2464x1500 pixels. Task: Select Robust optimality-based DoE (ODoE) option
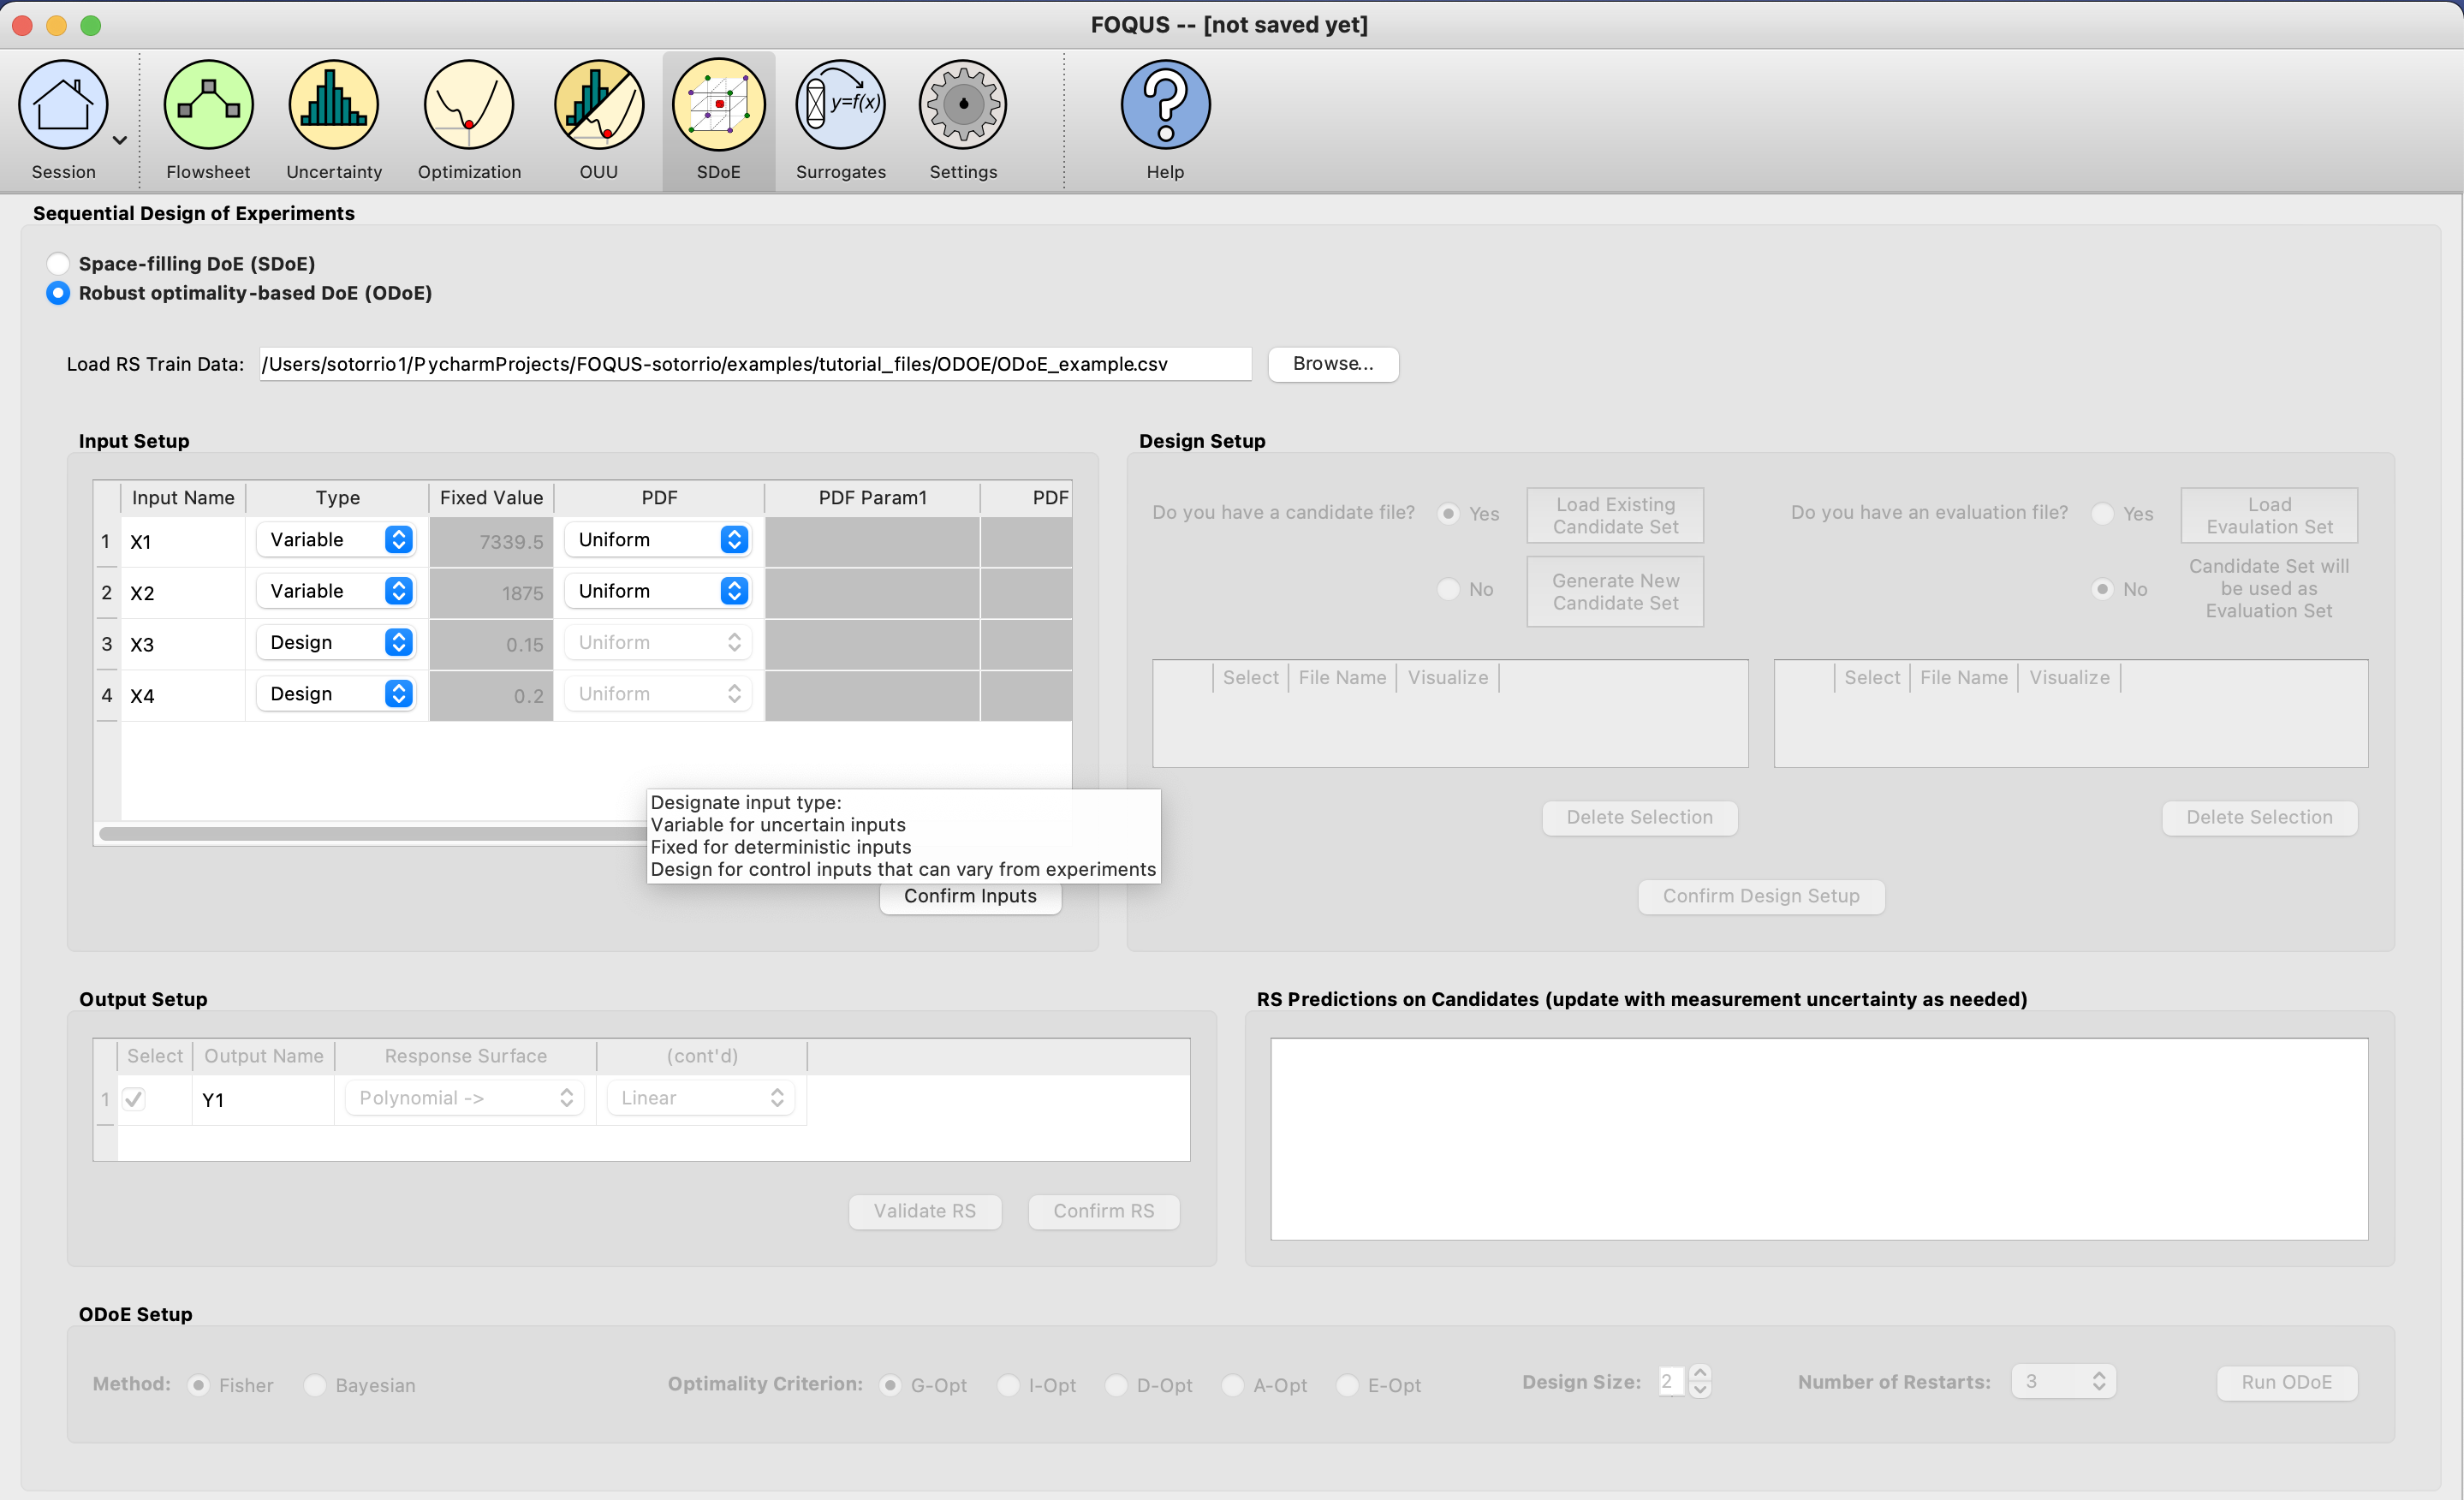click(58, 293)
